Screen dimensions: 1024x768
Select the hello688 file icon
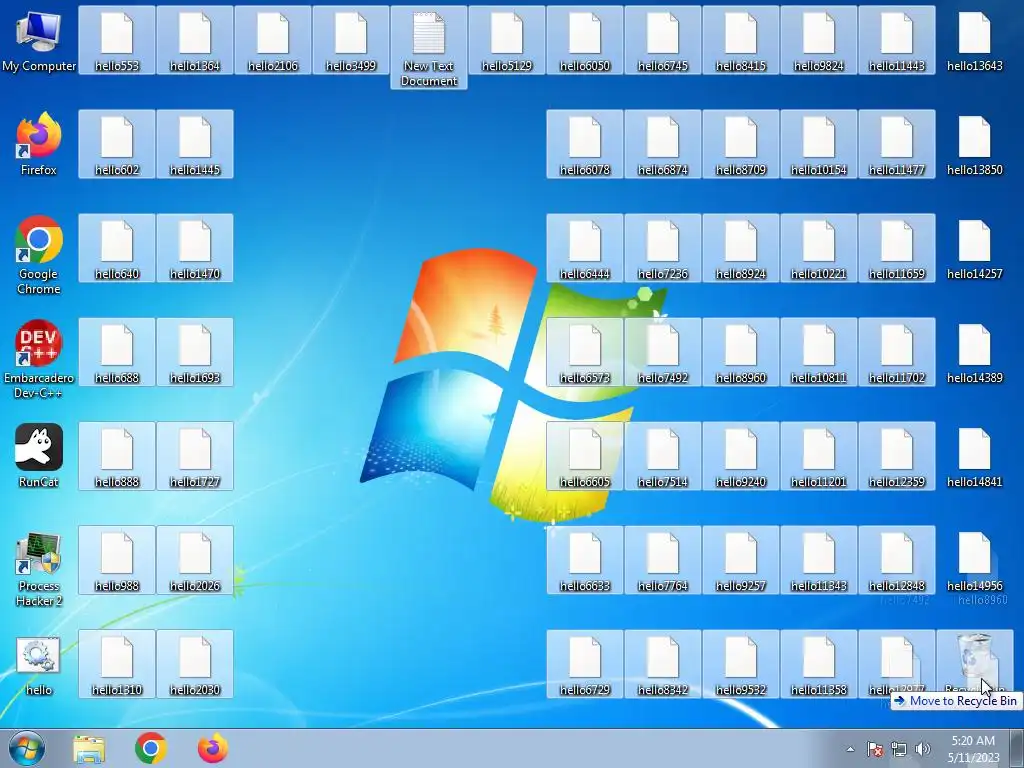pyautogui.click(x=117, y=352)
